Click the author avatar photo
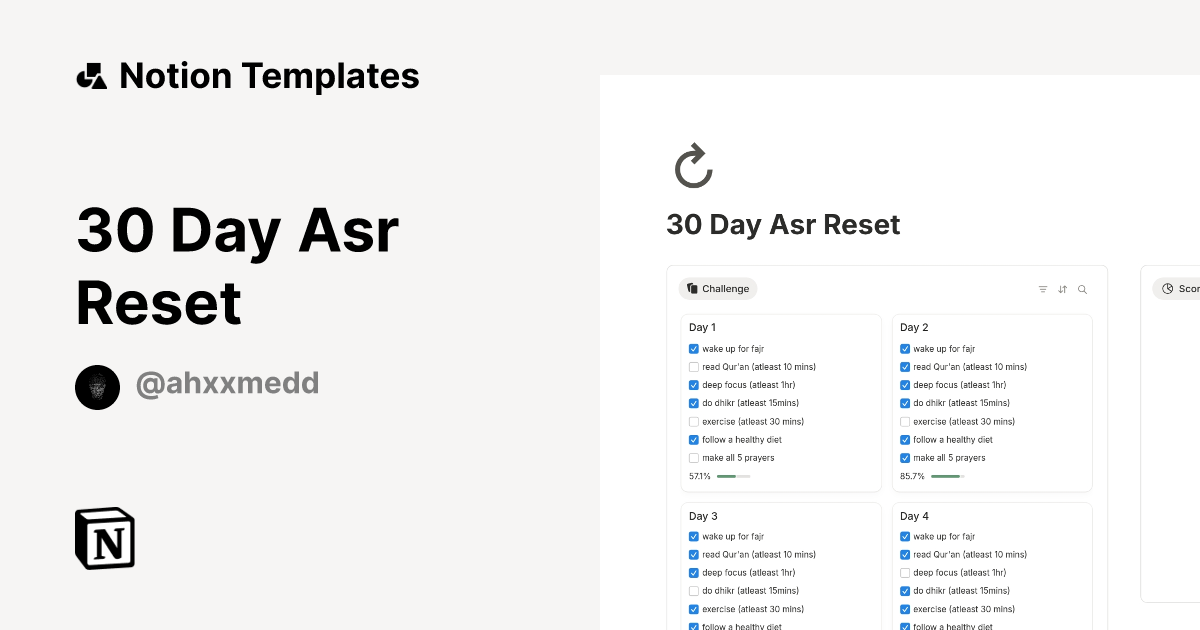 [x=97, y=387]
